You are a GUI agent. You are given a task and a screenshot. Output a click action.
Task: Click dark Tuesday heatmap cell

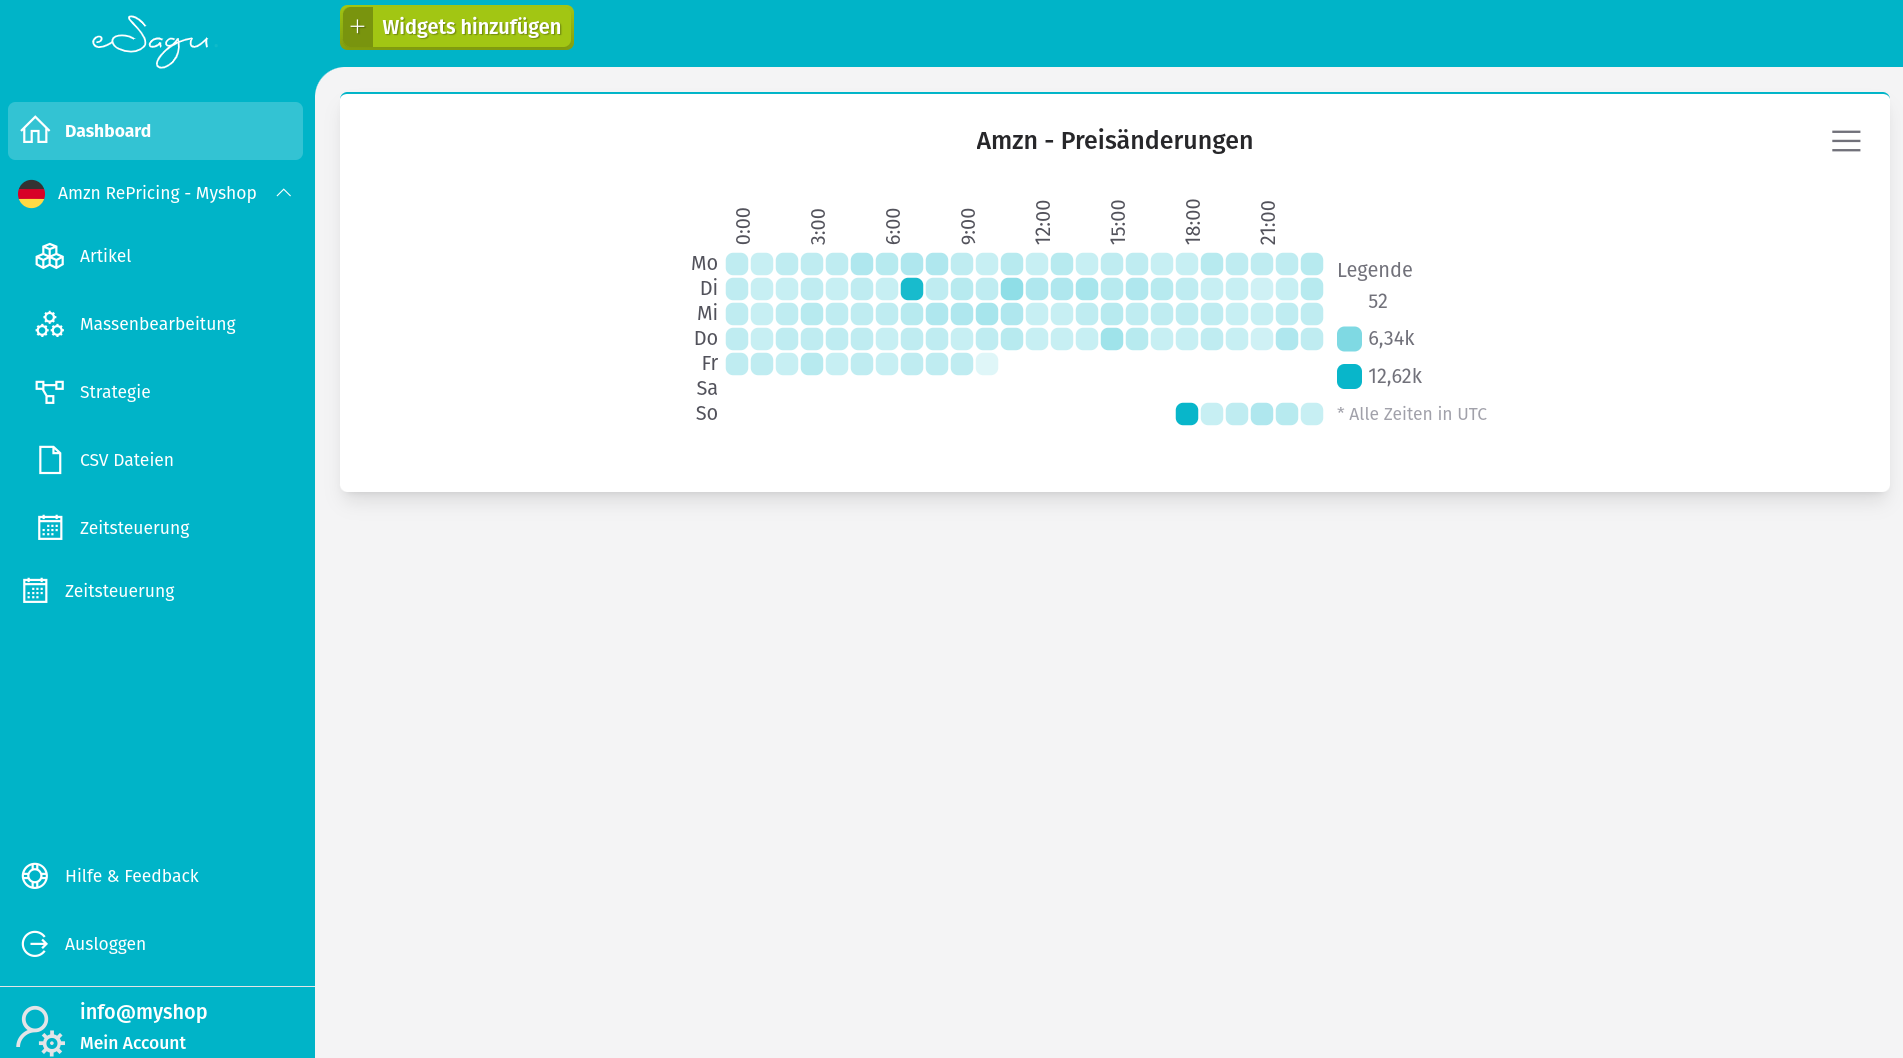912,289
